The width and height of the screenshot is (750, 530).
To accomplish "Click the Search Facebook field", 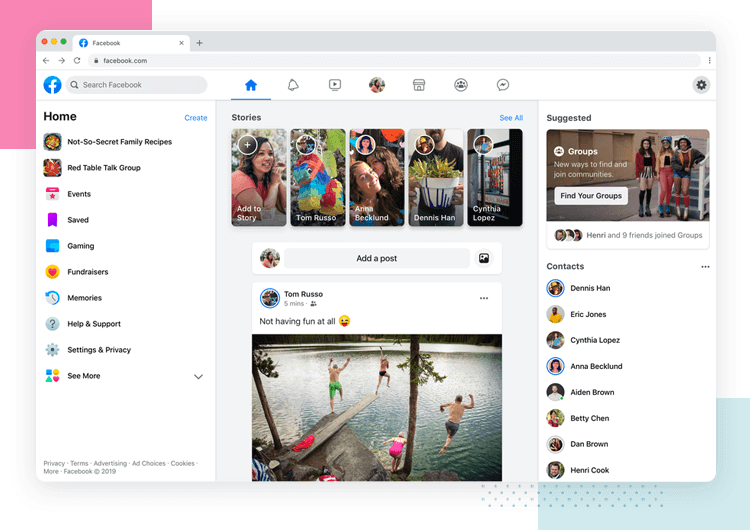I will (136, 85).
